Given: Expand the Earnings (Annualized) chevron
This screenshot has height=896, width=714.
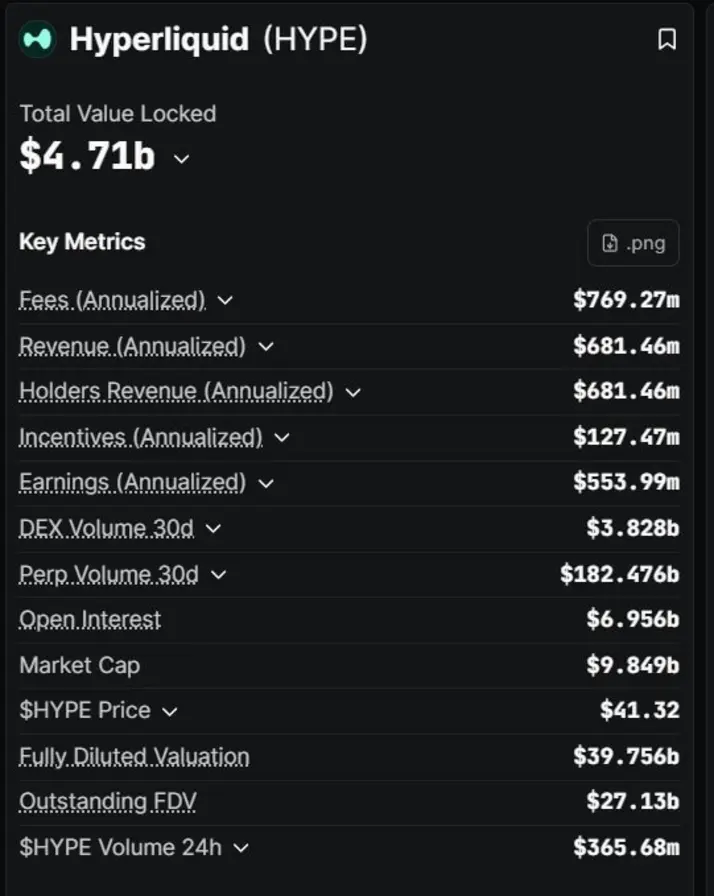Looking at the screenshot, I should tap(266, 483).
